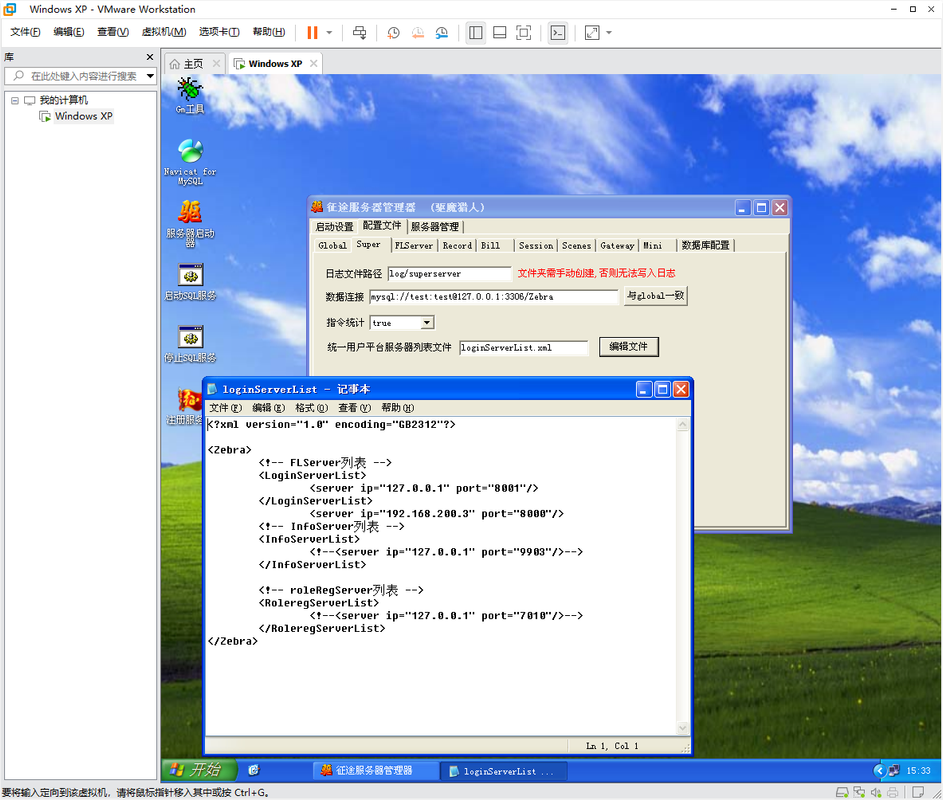Open the 查看(V) menu in VMware
This screenshot has height=800, width=943.
tap(112, 32)
